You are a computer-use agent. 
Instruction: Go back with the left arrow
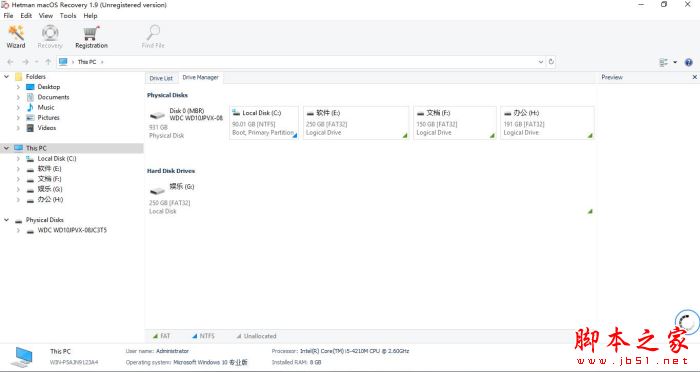[x=10, y=62]
